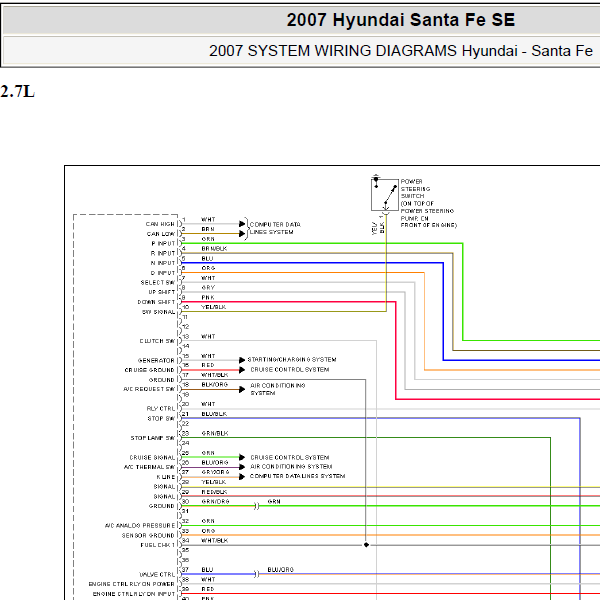Select the 'SW SIGNAL' pin label
The height and width of the screenshot is (600, 600).
coord(158,312)
